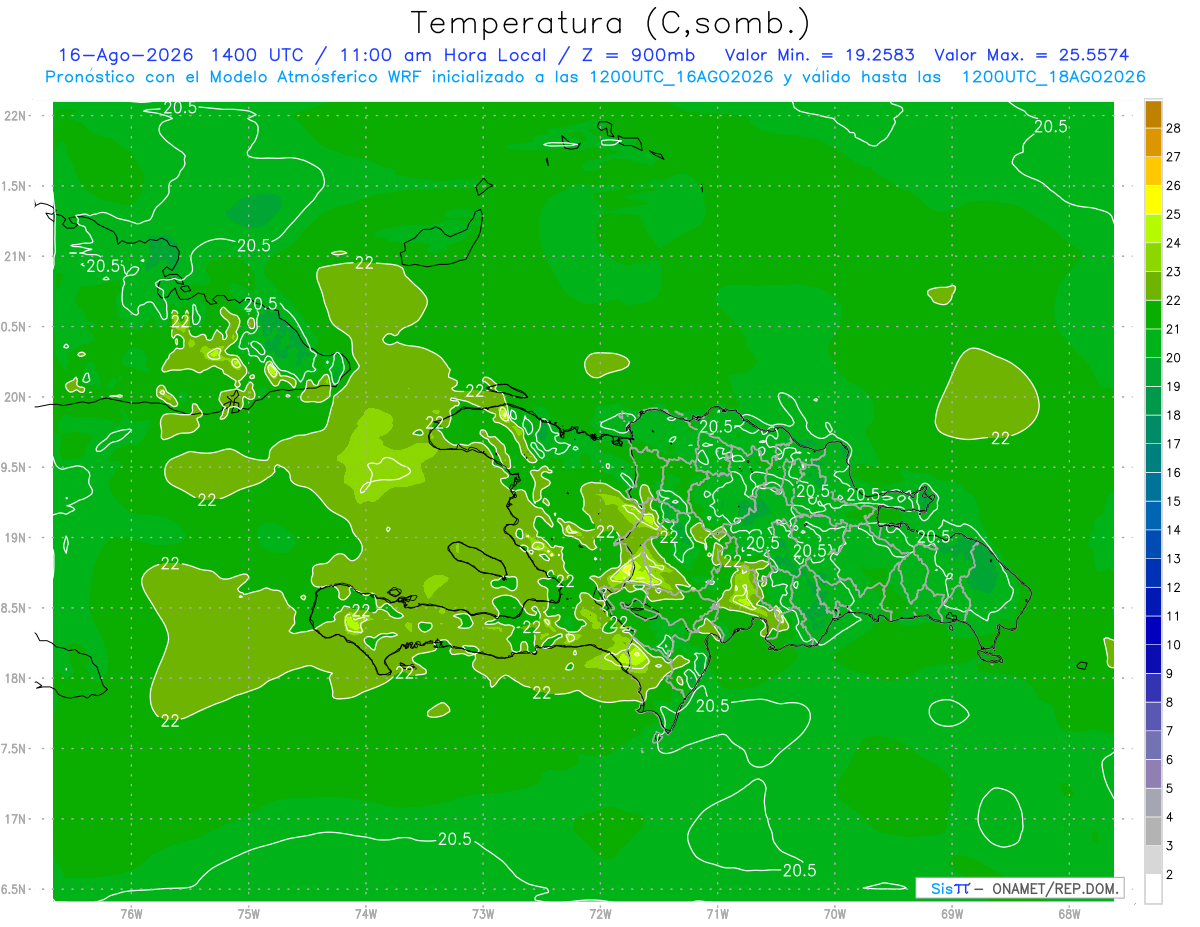Click the legend value 15

[x=1174, y=501]
